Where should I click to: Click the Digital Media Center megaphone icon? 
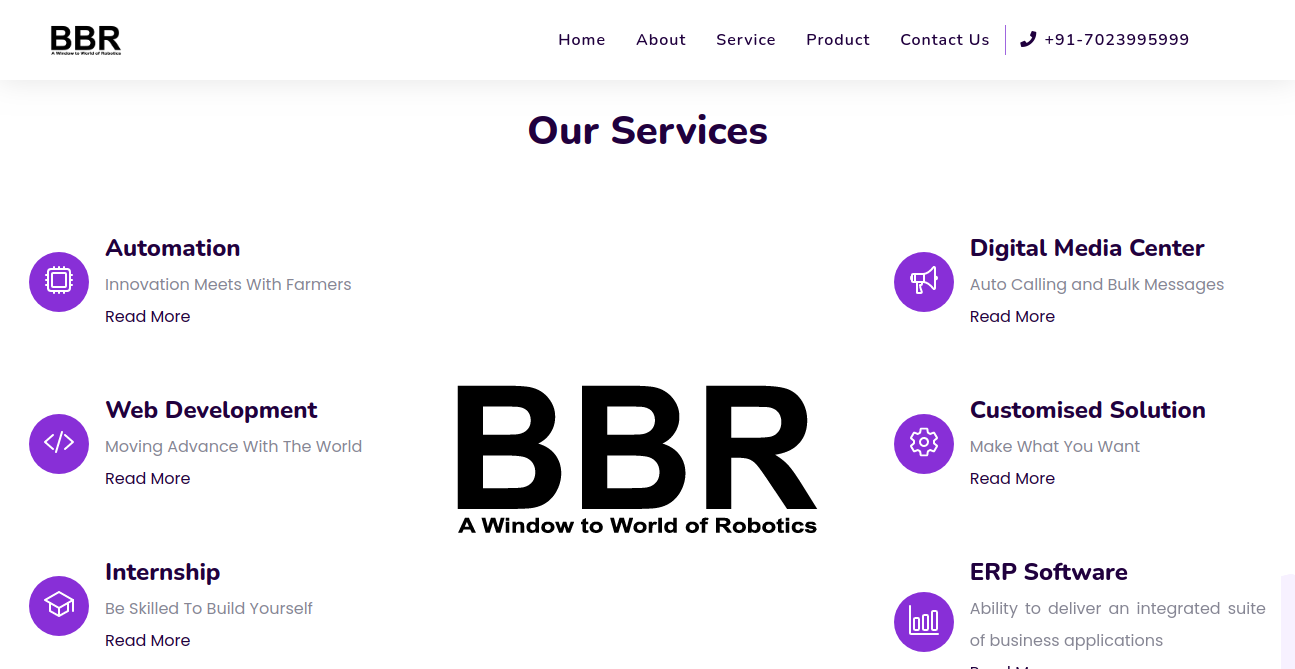click(923, 281)
